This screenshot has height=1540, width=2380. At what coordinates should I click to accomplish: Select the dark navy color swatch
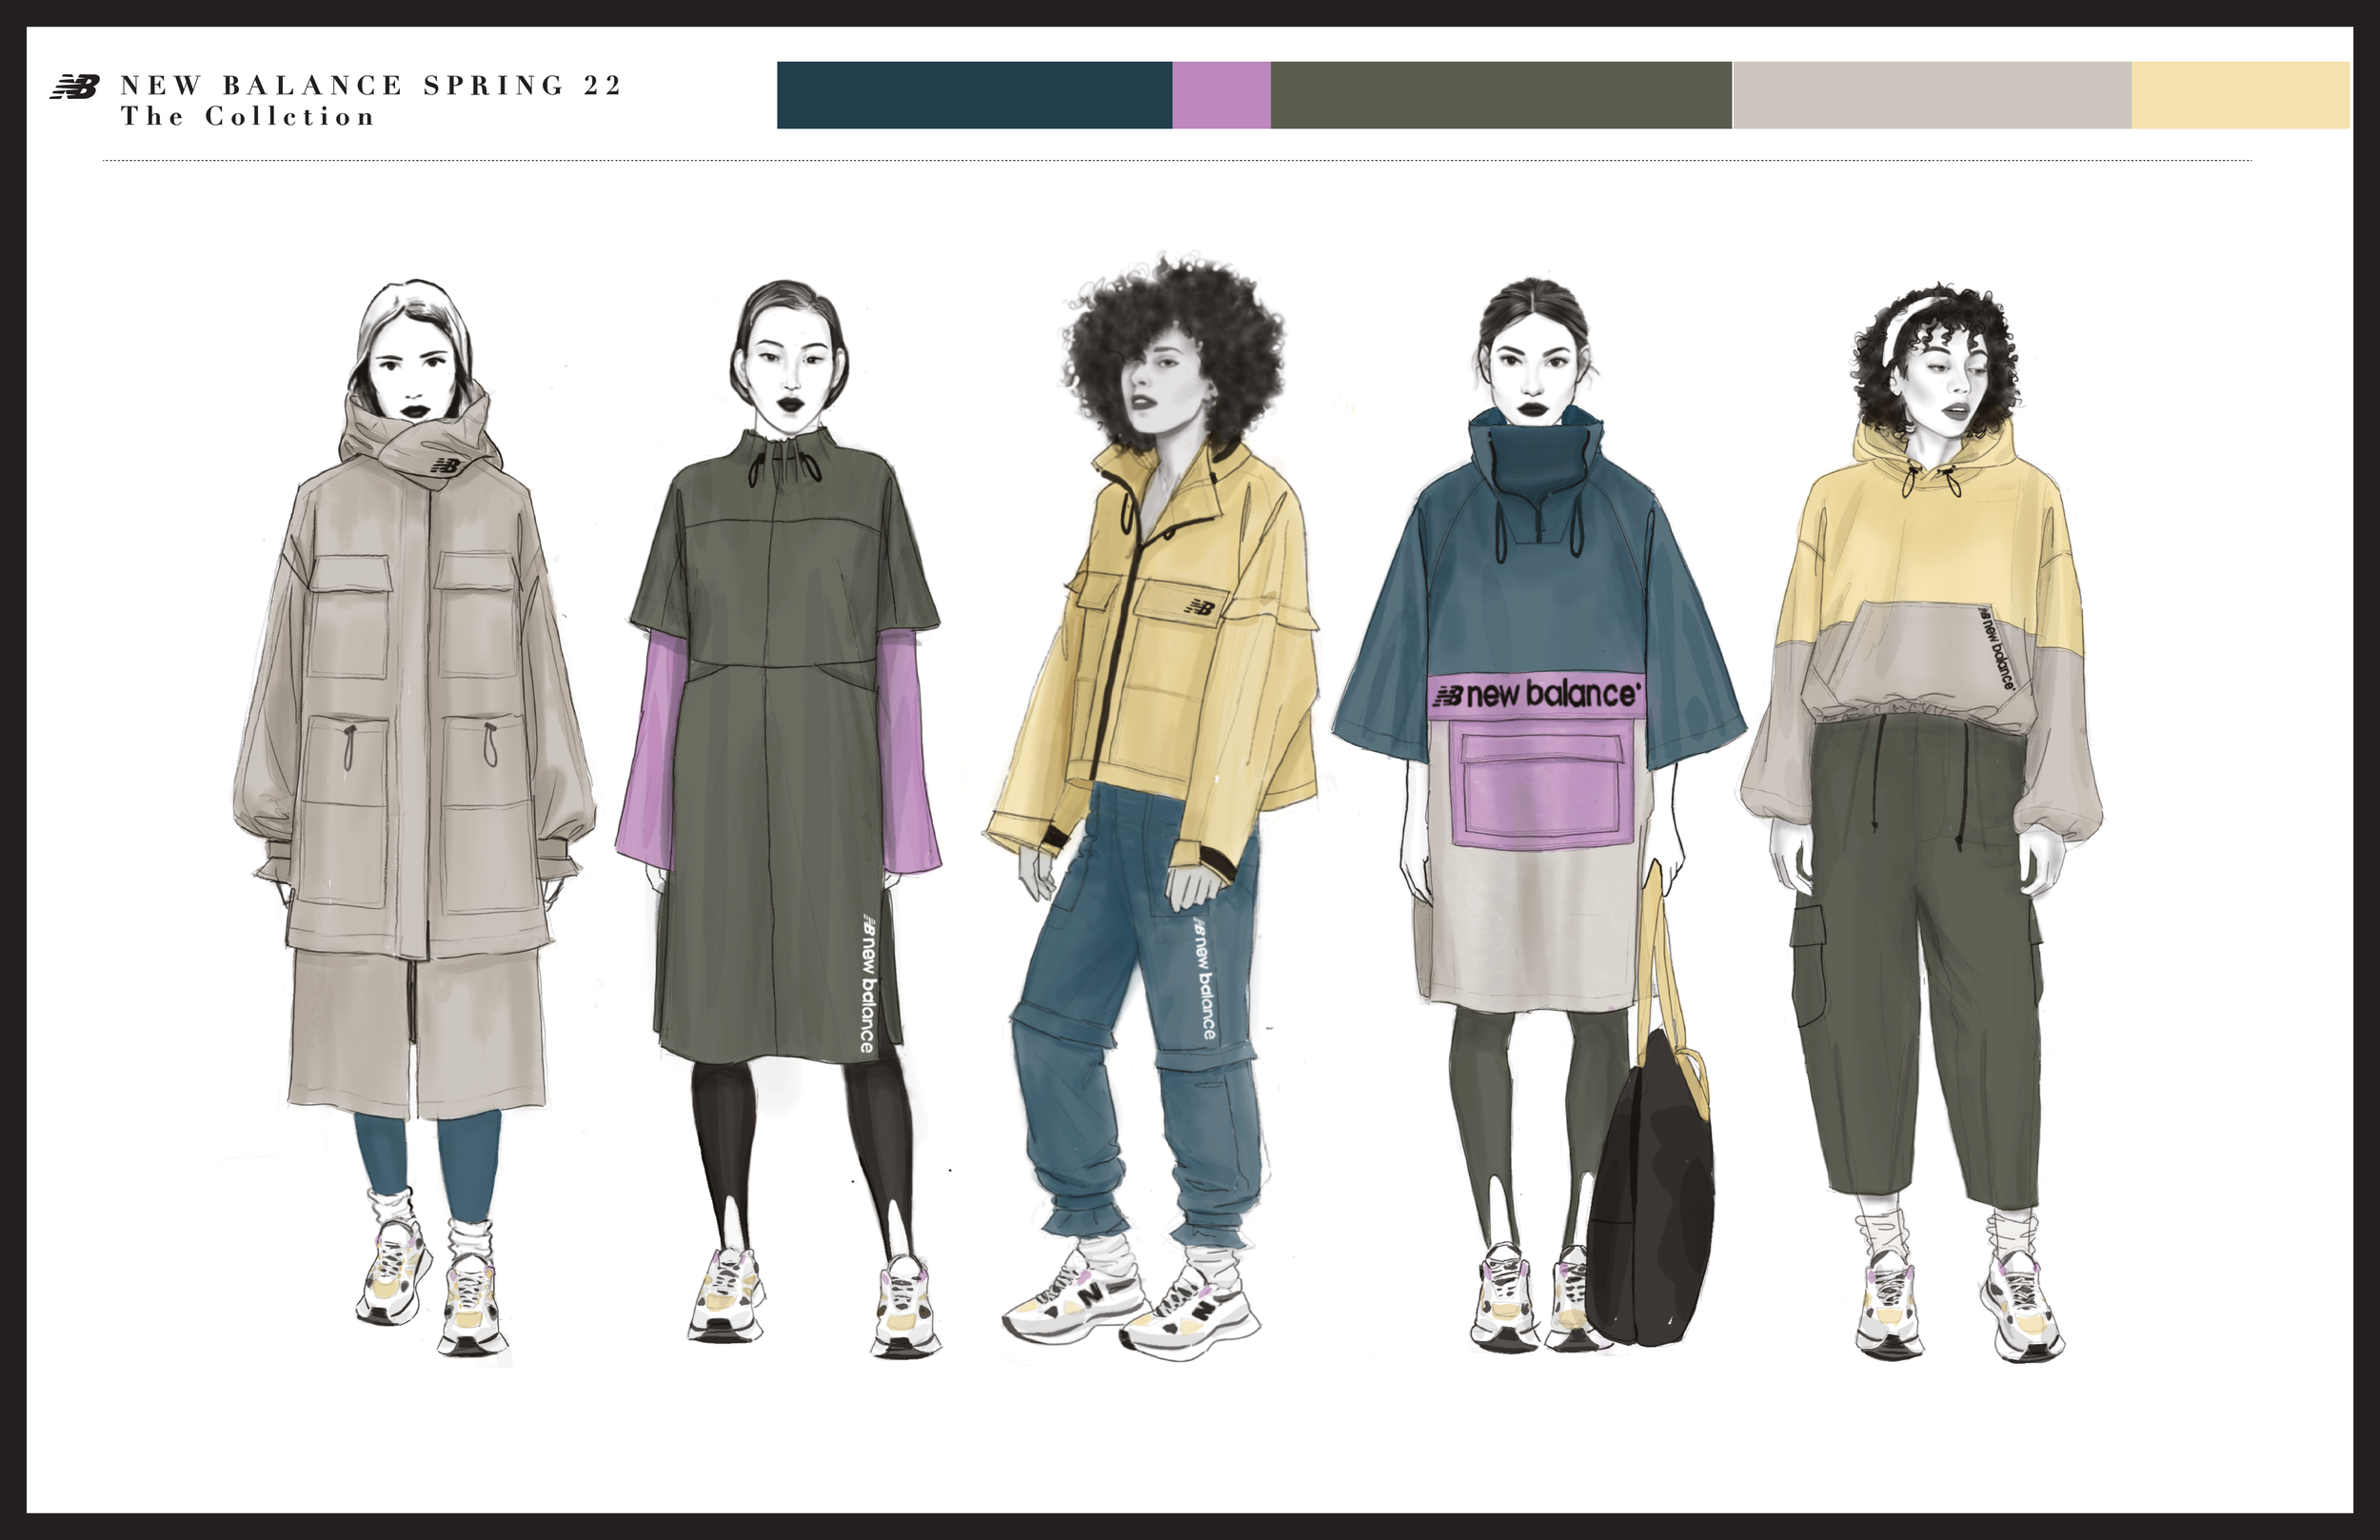coord(973,95)
